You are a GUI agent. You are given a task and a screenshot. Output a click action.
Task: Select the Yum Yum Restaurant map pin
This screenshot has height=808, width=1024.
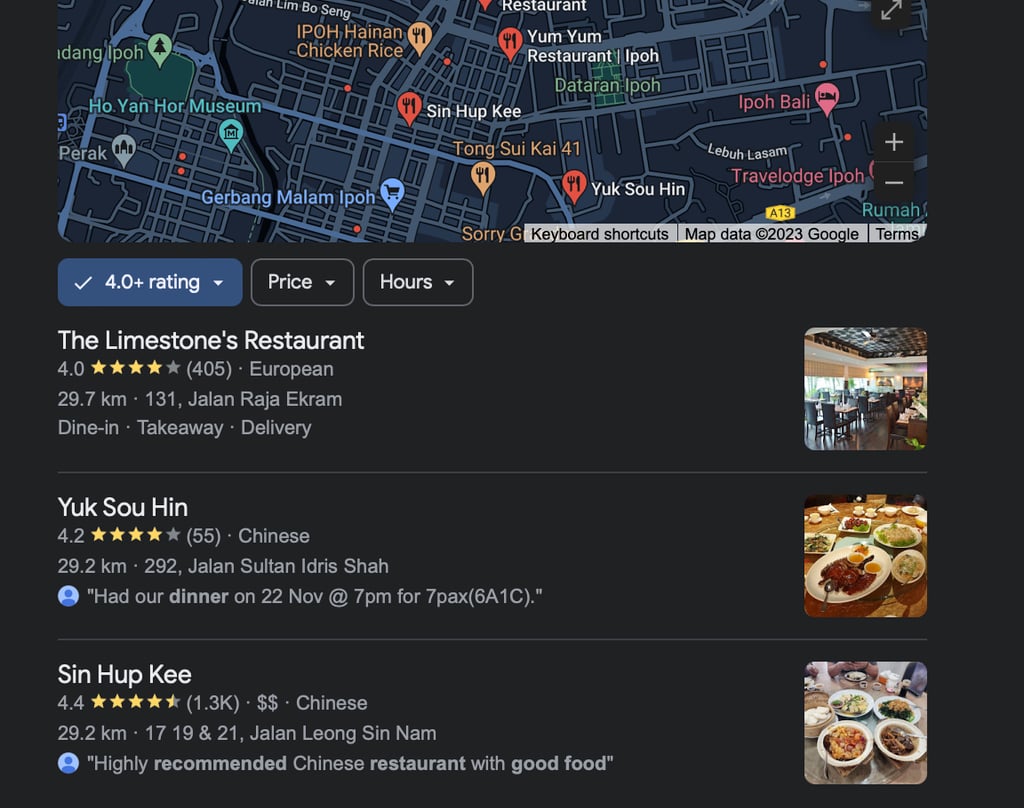[509, 43]
